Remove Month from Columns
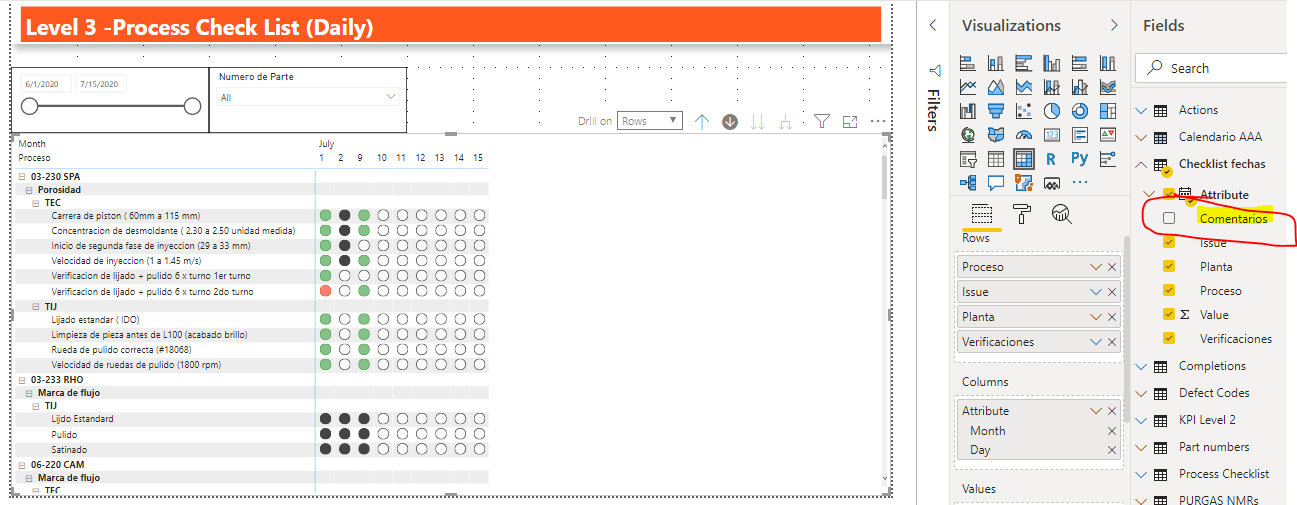This screenshot has height=505, width=1297. tap(1112, 431)
